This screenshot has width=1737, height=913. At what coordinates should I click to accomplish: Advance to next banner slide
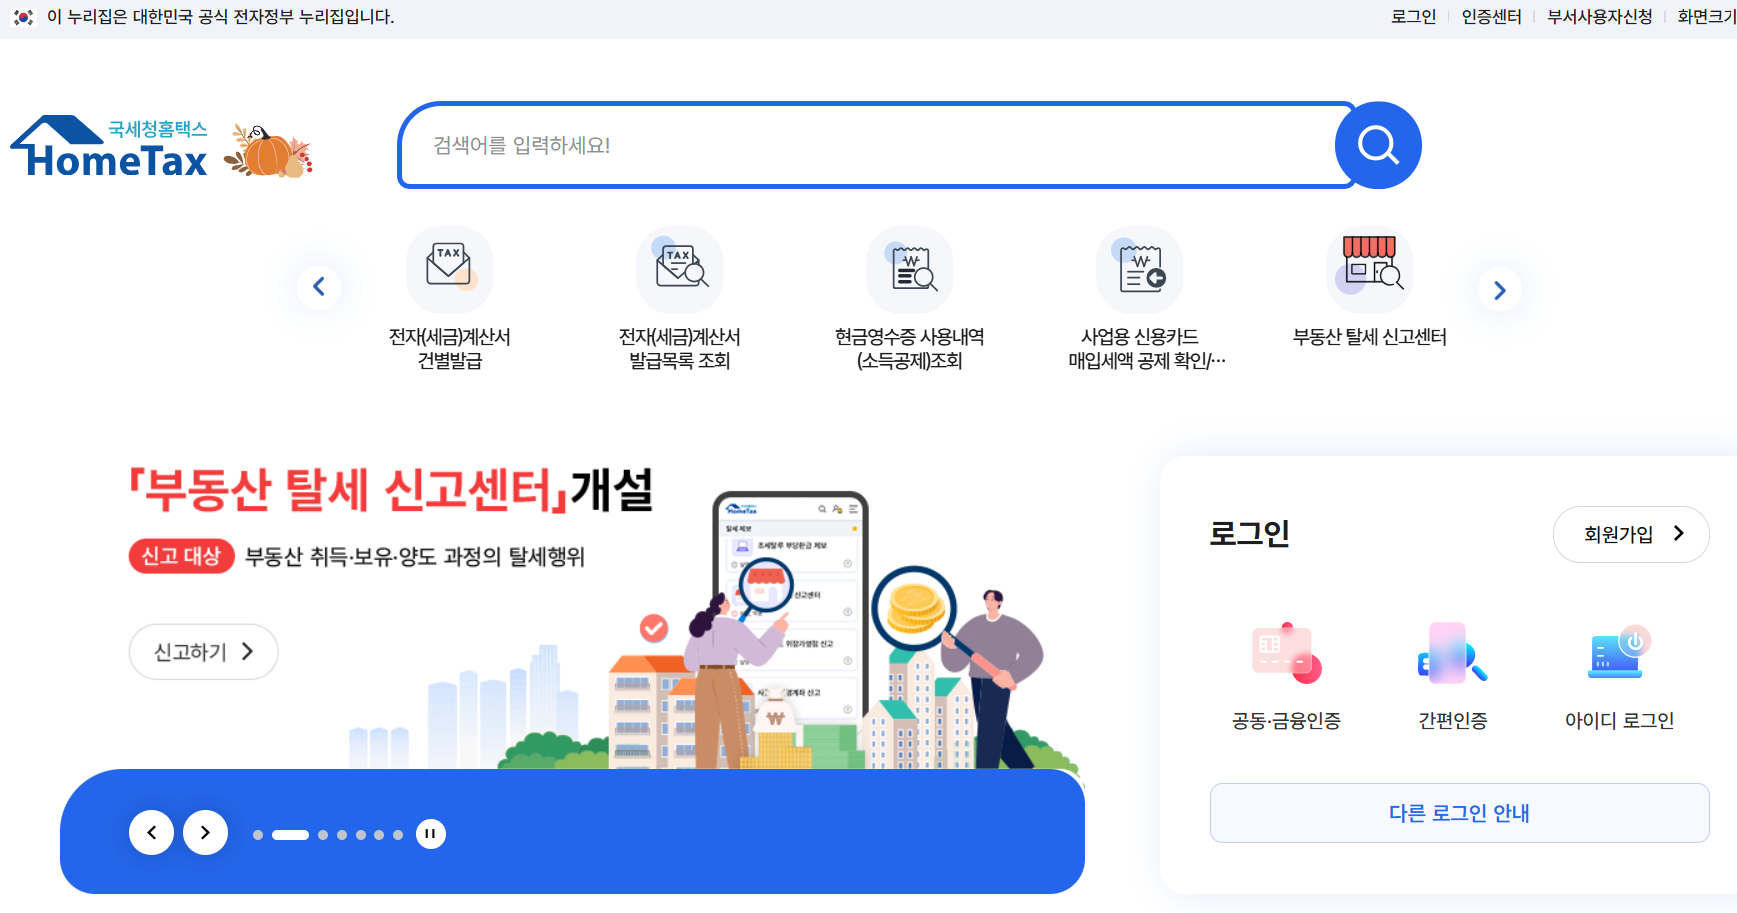pos(205,832)
